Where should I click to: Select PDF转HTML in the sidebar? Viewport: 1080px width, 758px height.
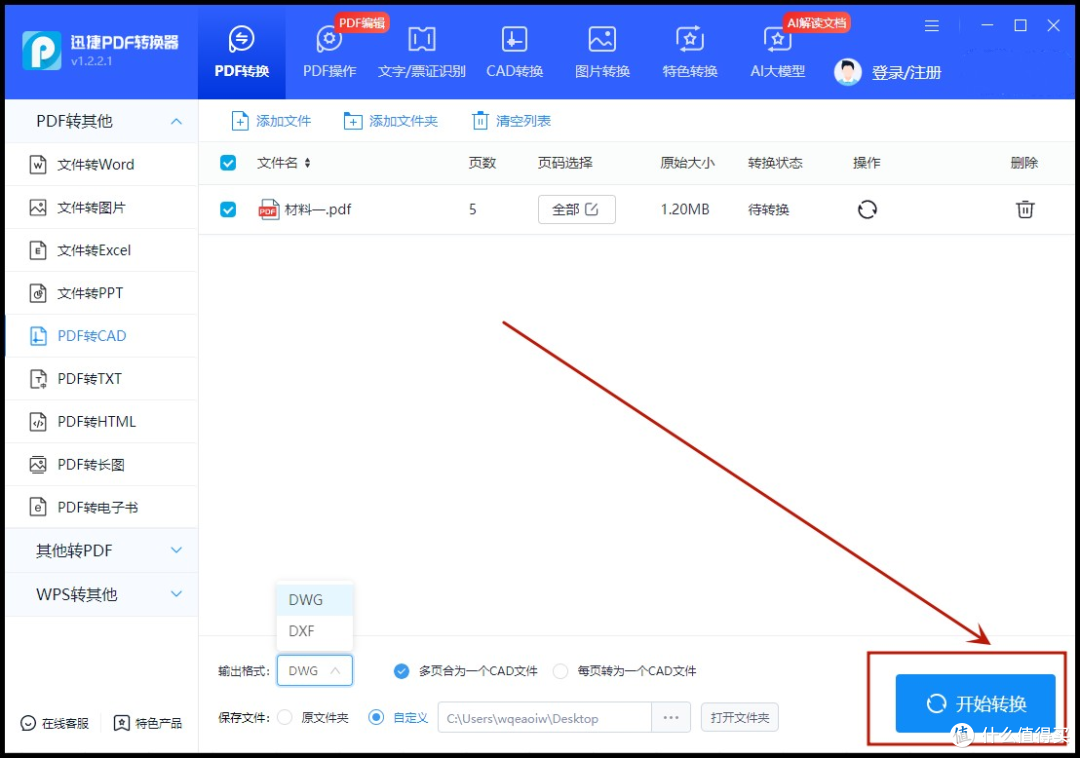click(102, 421)
